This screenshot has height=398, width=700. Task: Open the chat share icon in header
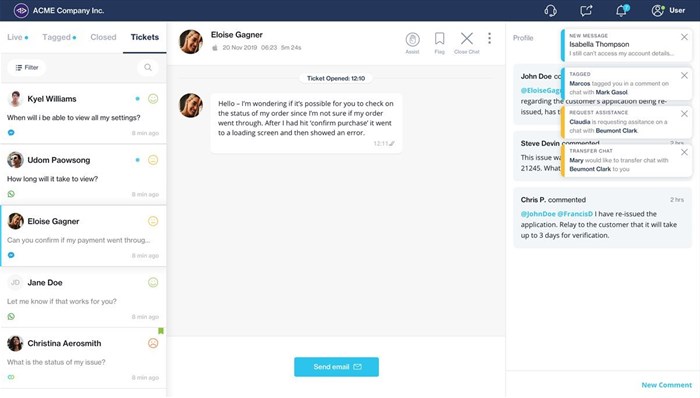(586, 10)
